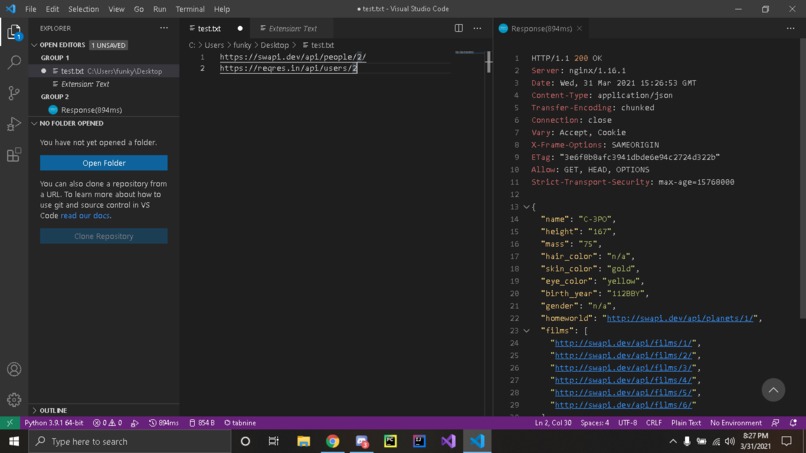Open the Extensions view
The image size is (806, 453).
[14, 155]
